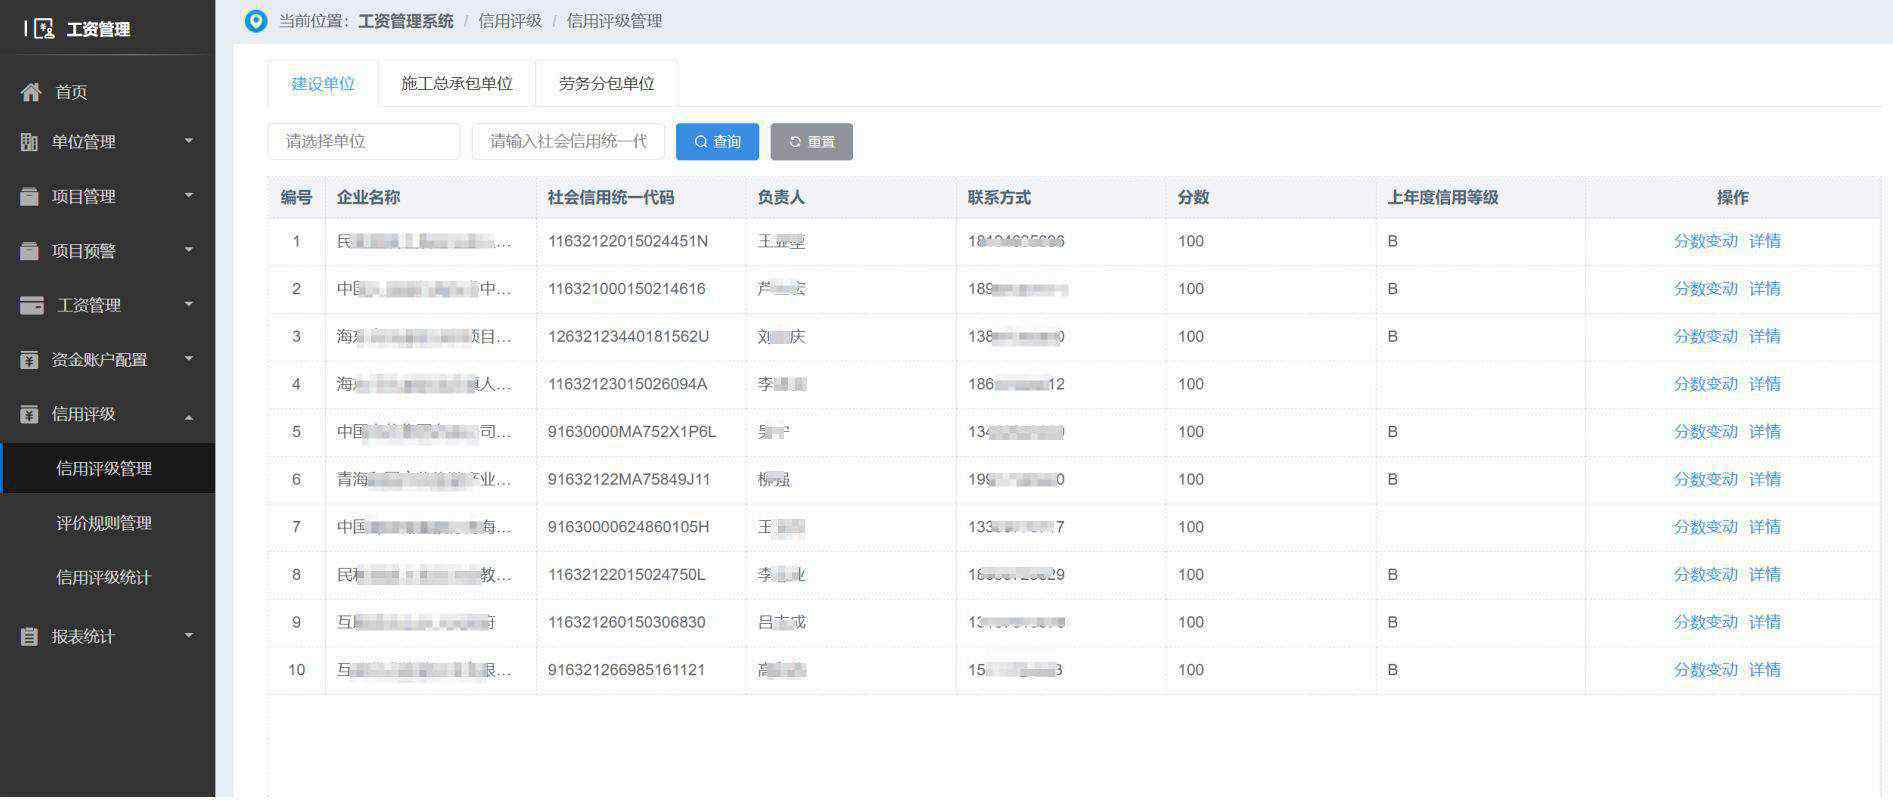
Task: Click the home icon beside 首页
Action: [31, 92]
